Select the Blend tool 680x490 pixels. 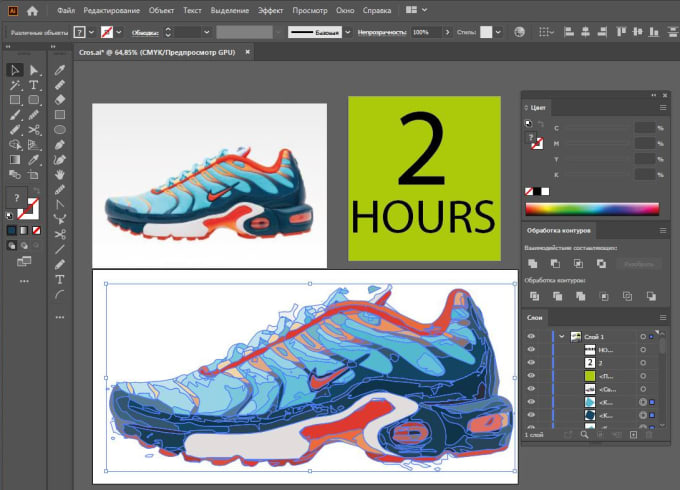[x=15, y=175]
